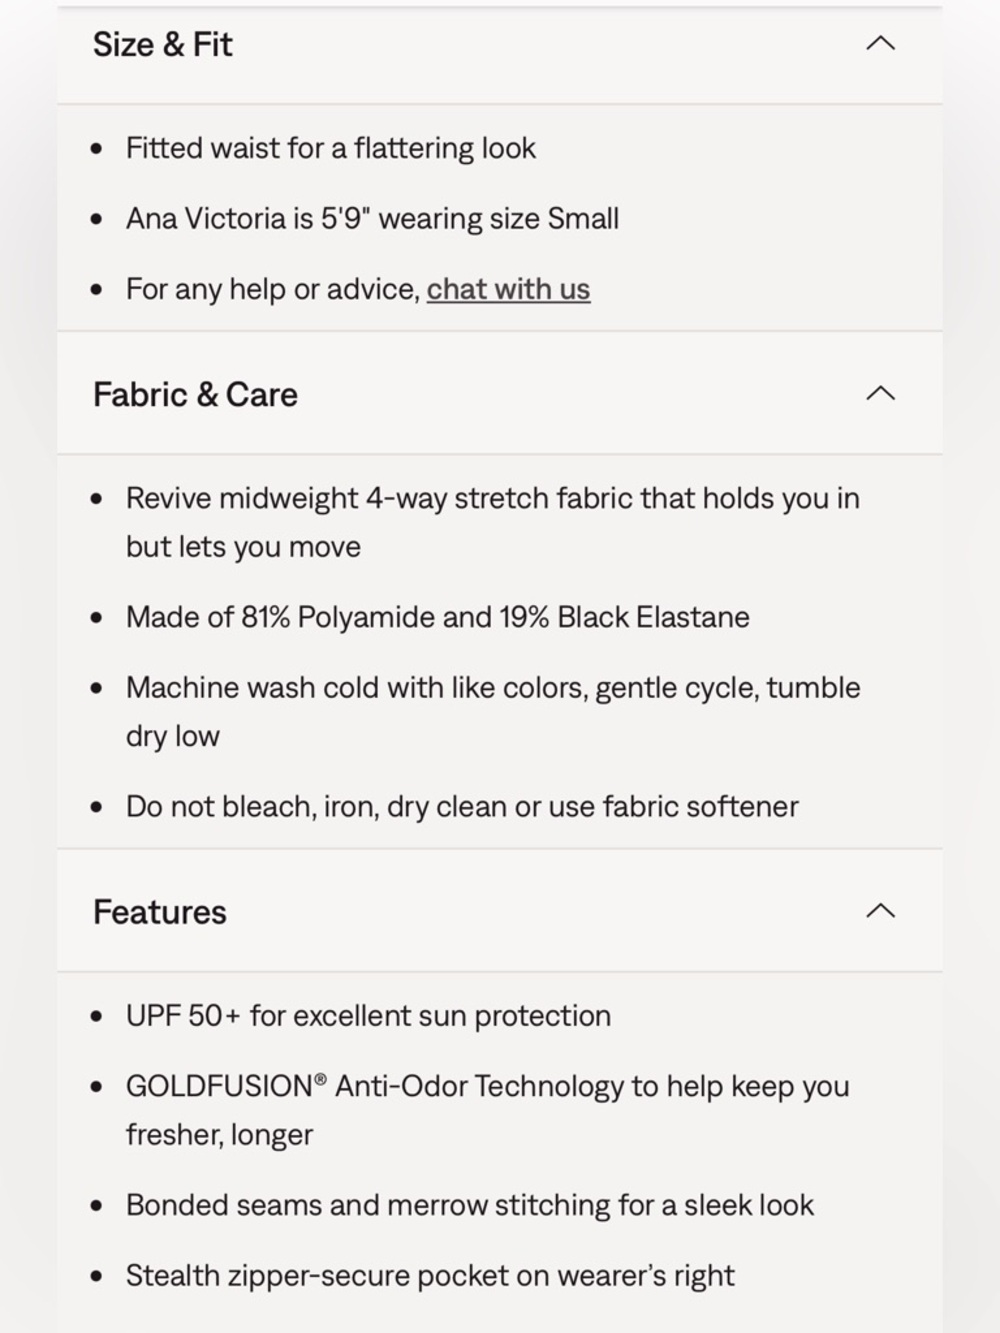Click the Stealth zipper-secure pocket line
The image size is (1000, 1333).
coord(430,1276)
